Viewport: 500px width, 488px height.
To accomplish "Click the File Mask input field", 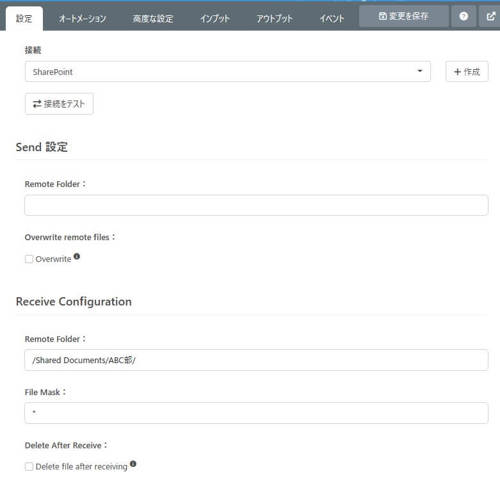I will [x=256, y=413].
